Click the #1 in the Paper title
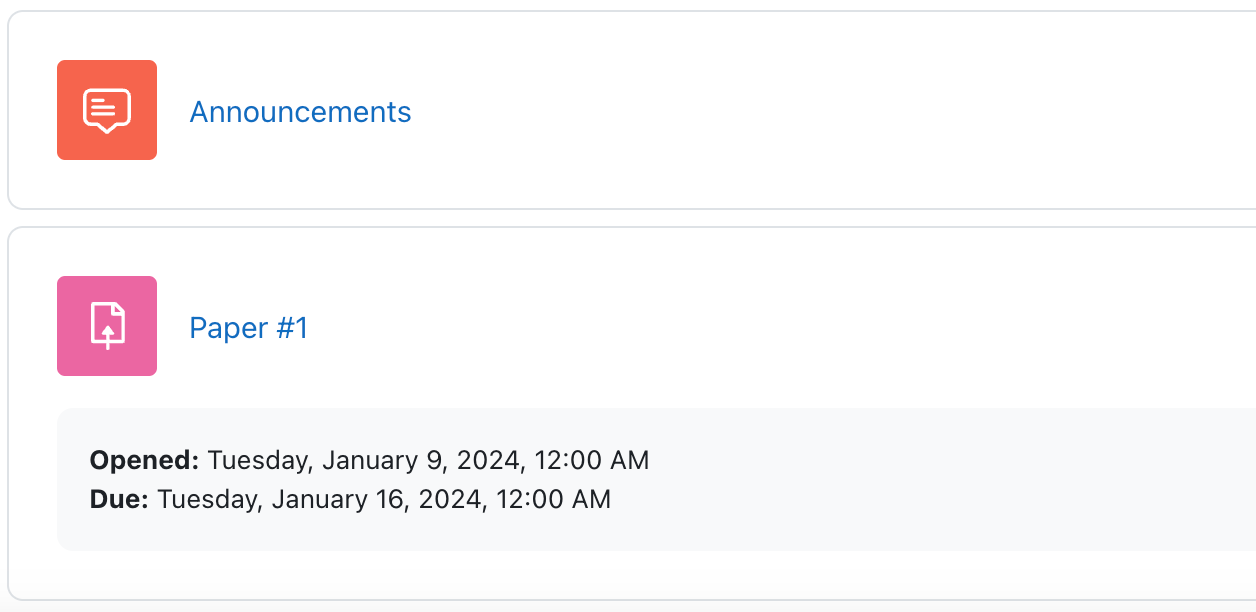1256x612 pixels. (290, 328)
